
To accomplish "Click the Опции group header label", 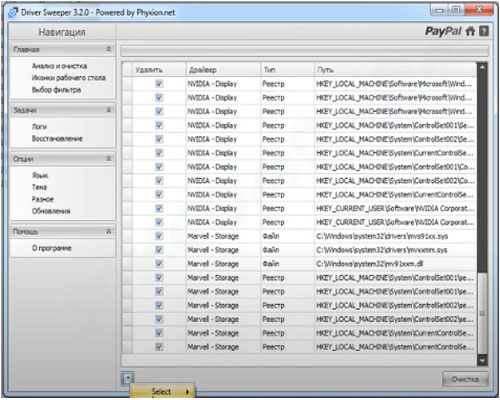I will click(x=23, y=159).
